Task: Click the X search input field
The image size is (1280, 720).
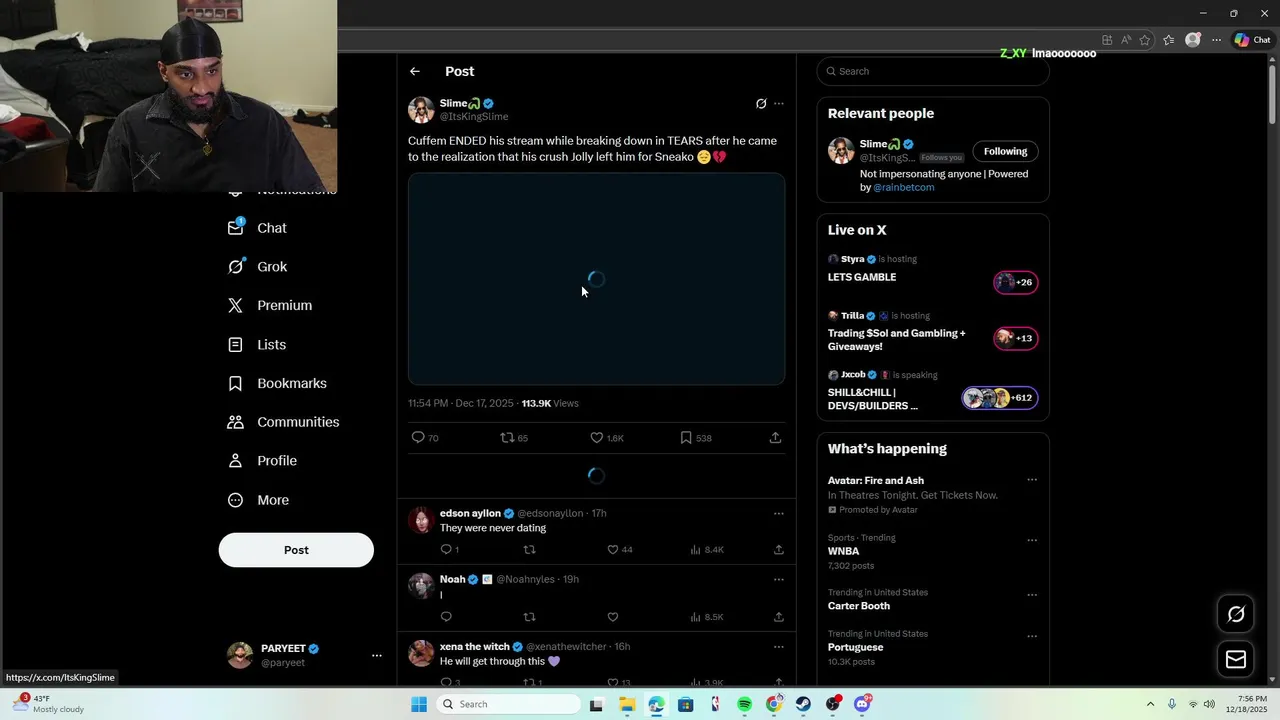Action: (x=932, y=71)
